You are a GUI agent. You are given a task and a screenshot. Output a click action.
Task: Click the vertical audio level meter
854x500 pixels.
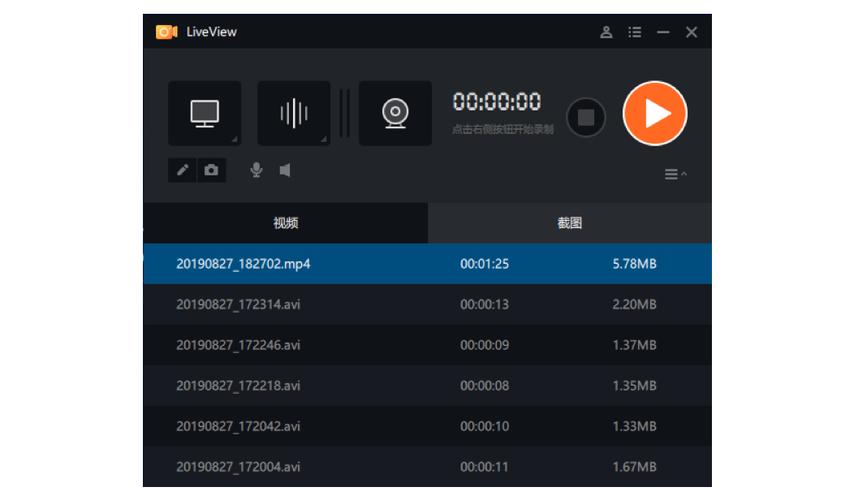pyautogui.click(x=344, y=113)
